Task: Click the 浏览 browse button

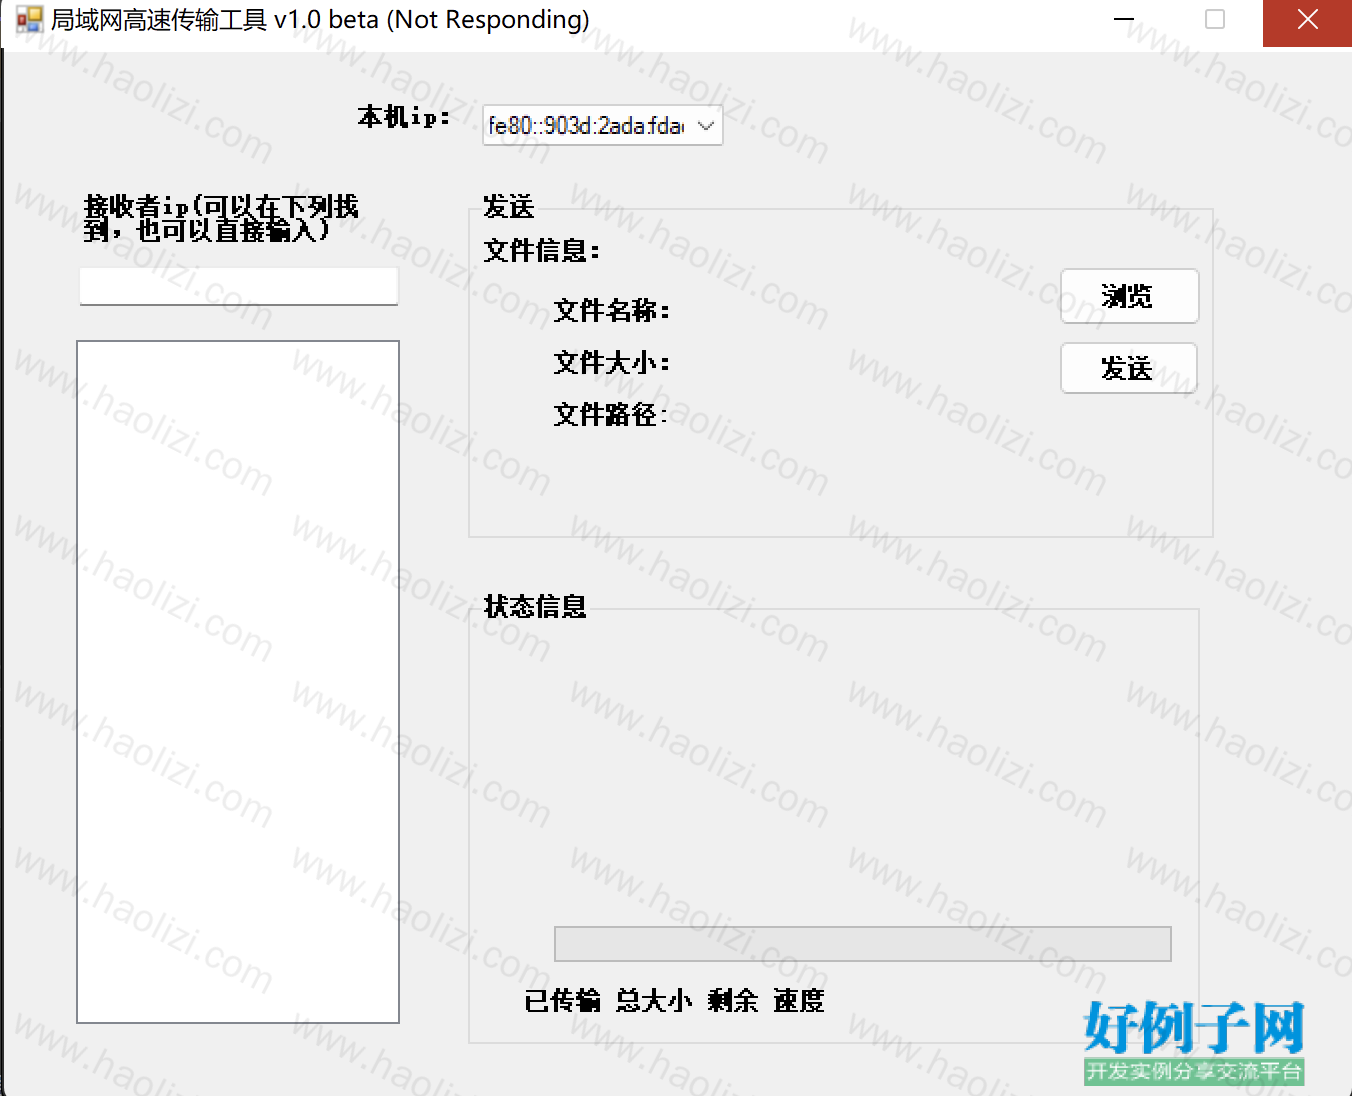Action: click(x=1129, y=296)
